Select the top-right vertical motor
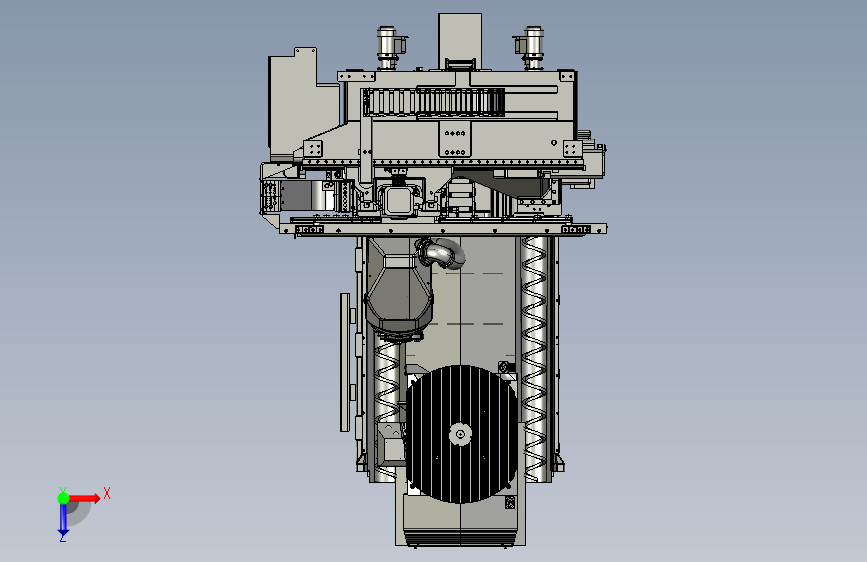 click(x=530, y=48)
